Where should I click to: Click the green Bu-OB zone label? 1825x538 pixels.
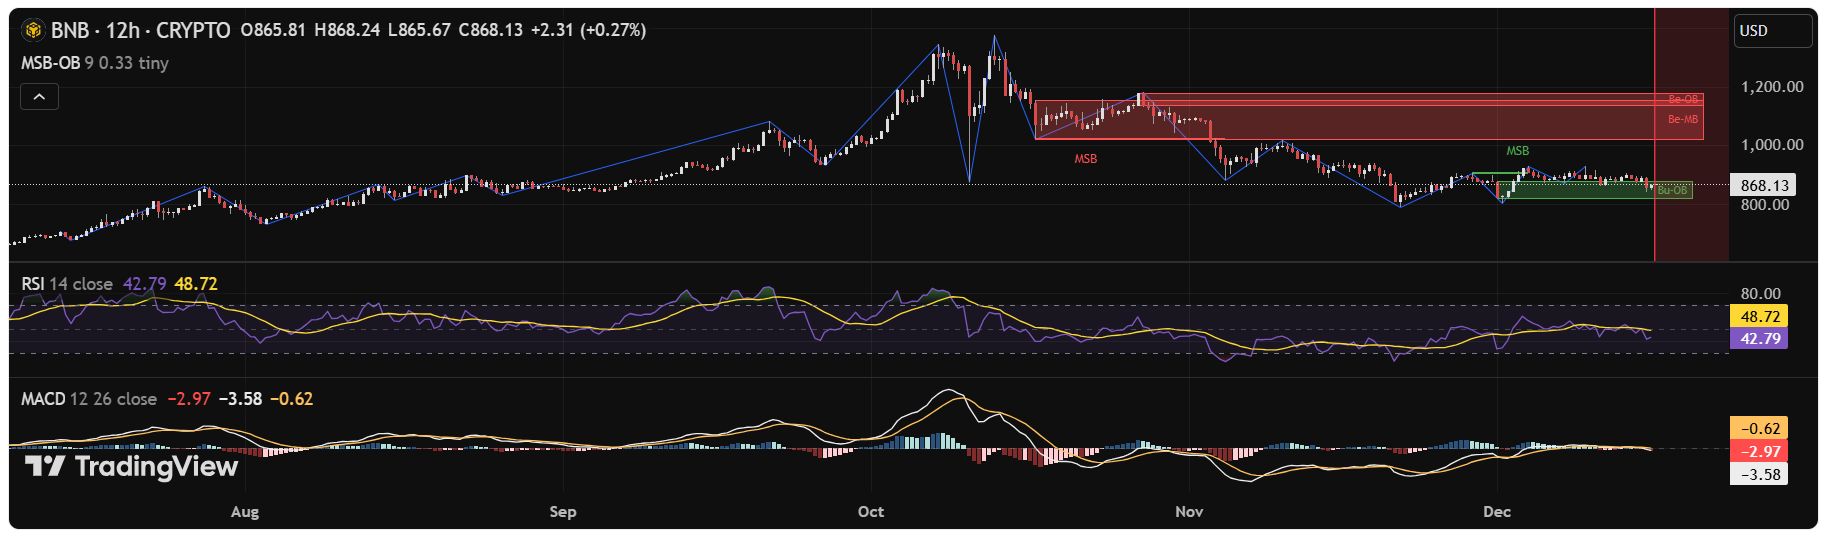pos(1672,190)
